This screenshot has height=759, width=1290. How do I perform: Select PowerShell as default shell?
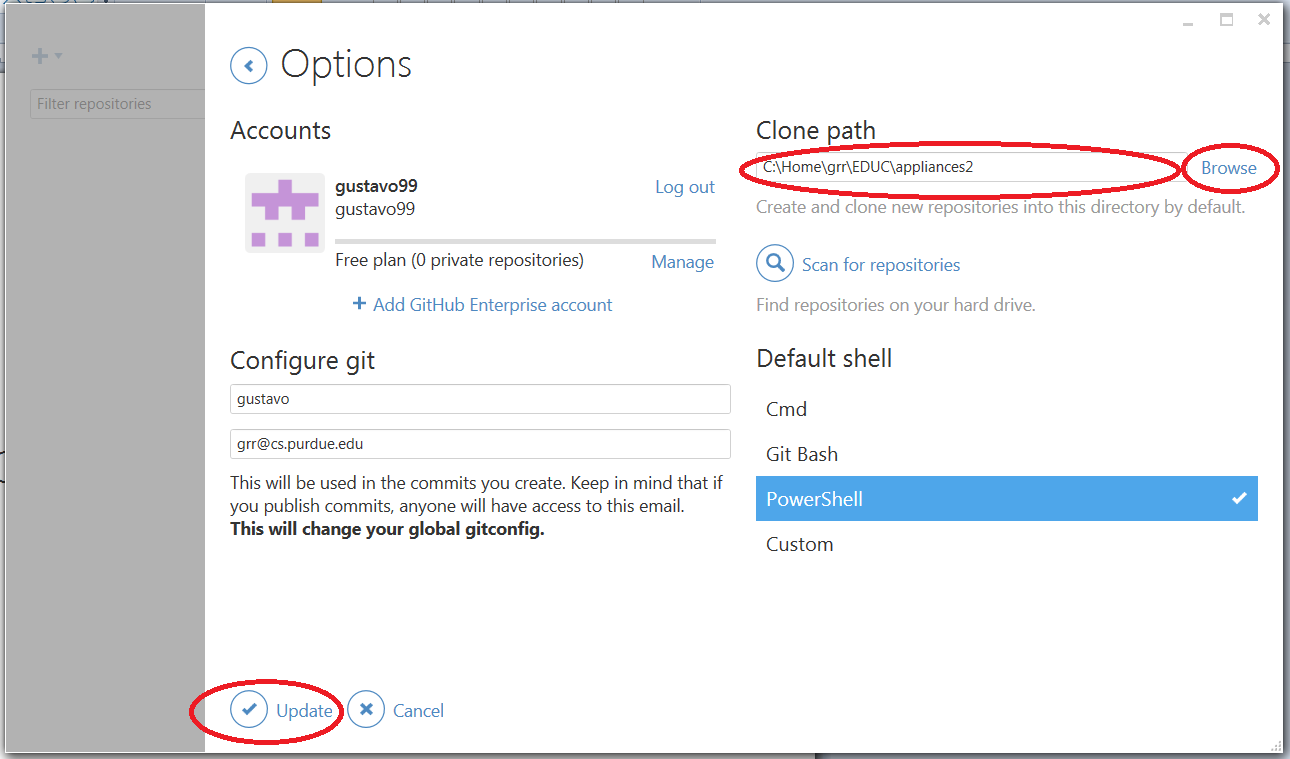coord(1007,499)
